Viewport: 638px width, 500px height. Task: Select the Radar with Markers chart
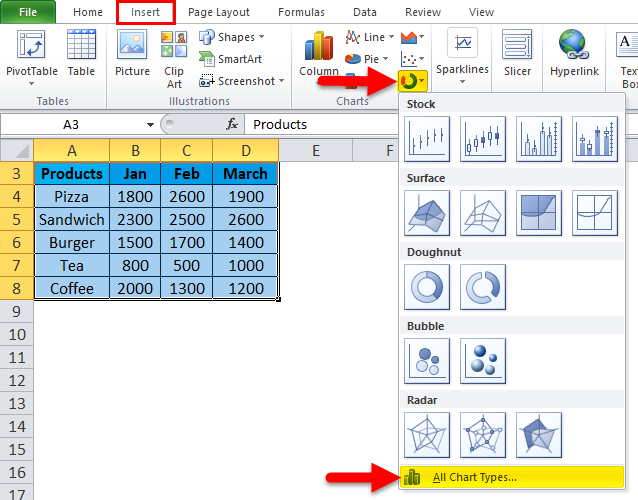(x=483, y=435)
